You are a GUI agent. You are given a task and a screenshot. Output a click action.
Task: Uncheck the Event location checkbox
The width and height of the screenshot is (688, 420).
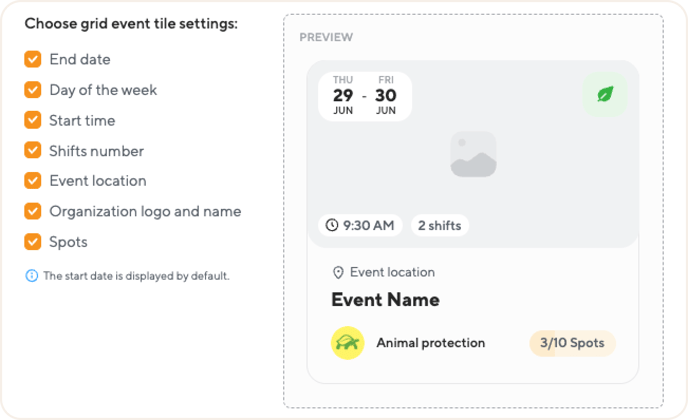(33, 181)
